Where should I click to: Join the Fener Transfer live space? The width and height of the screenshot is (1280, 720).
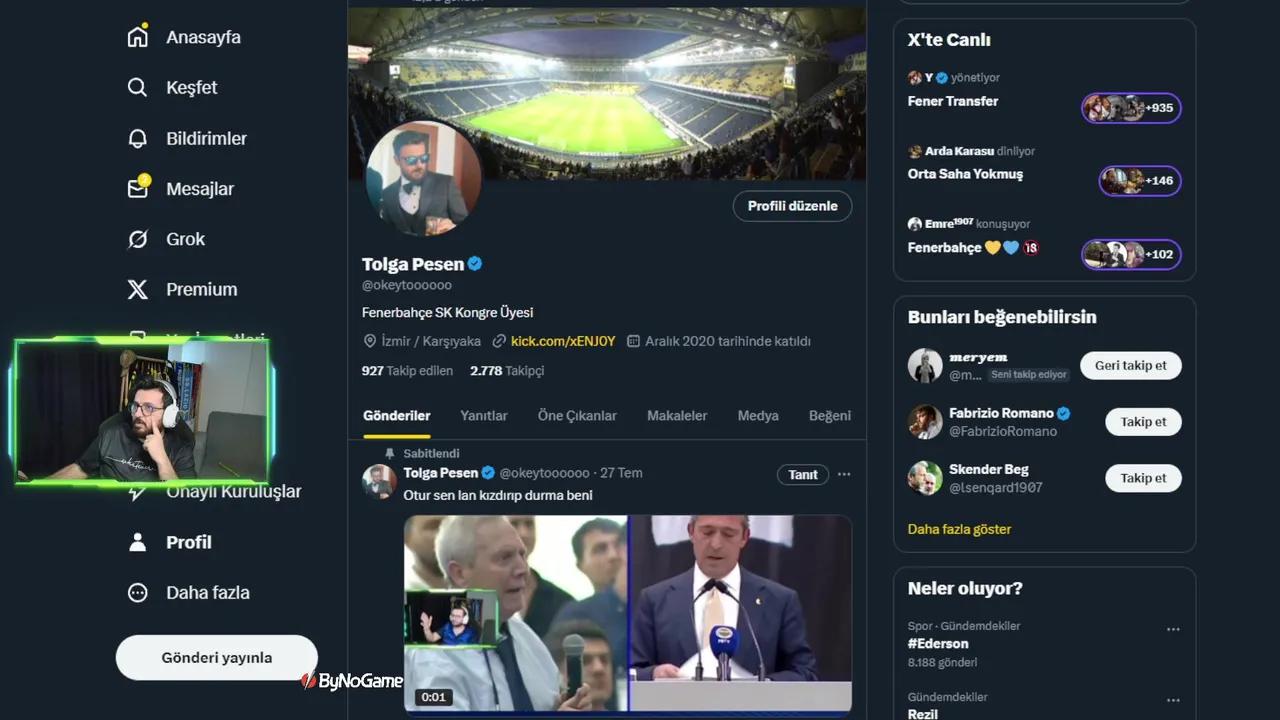[x=1131, y=108]
